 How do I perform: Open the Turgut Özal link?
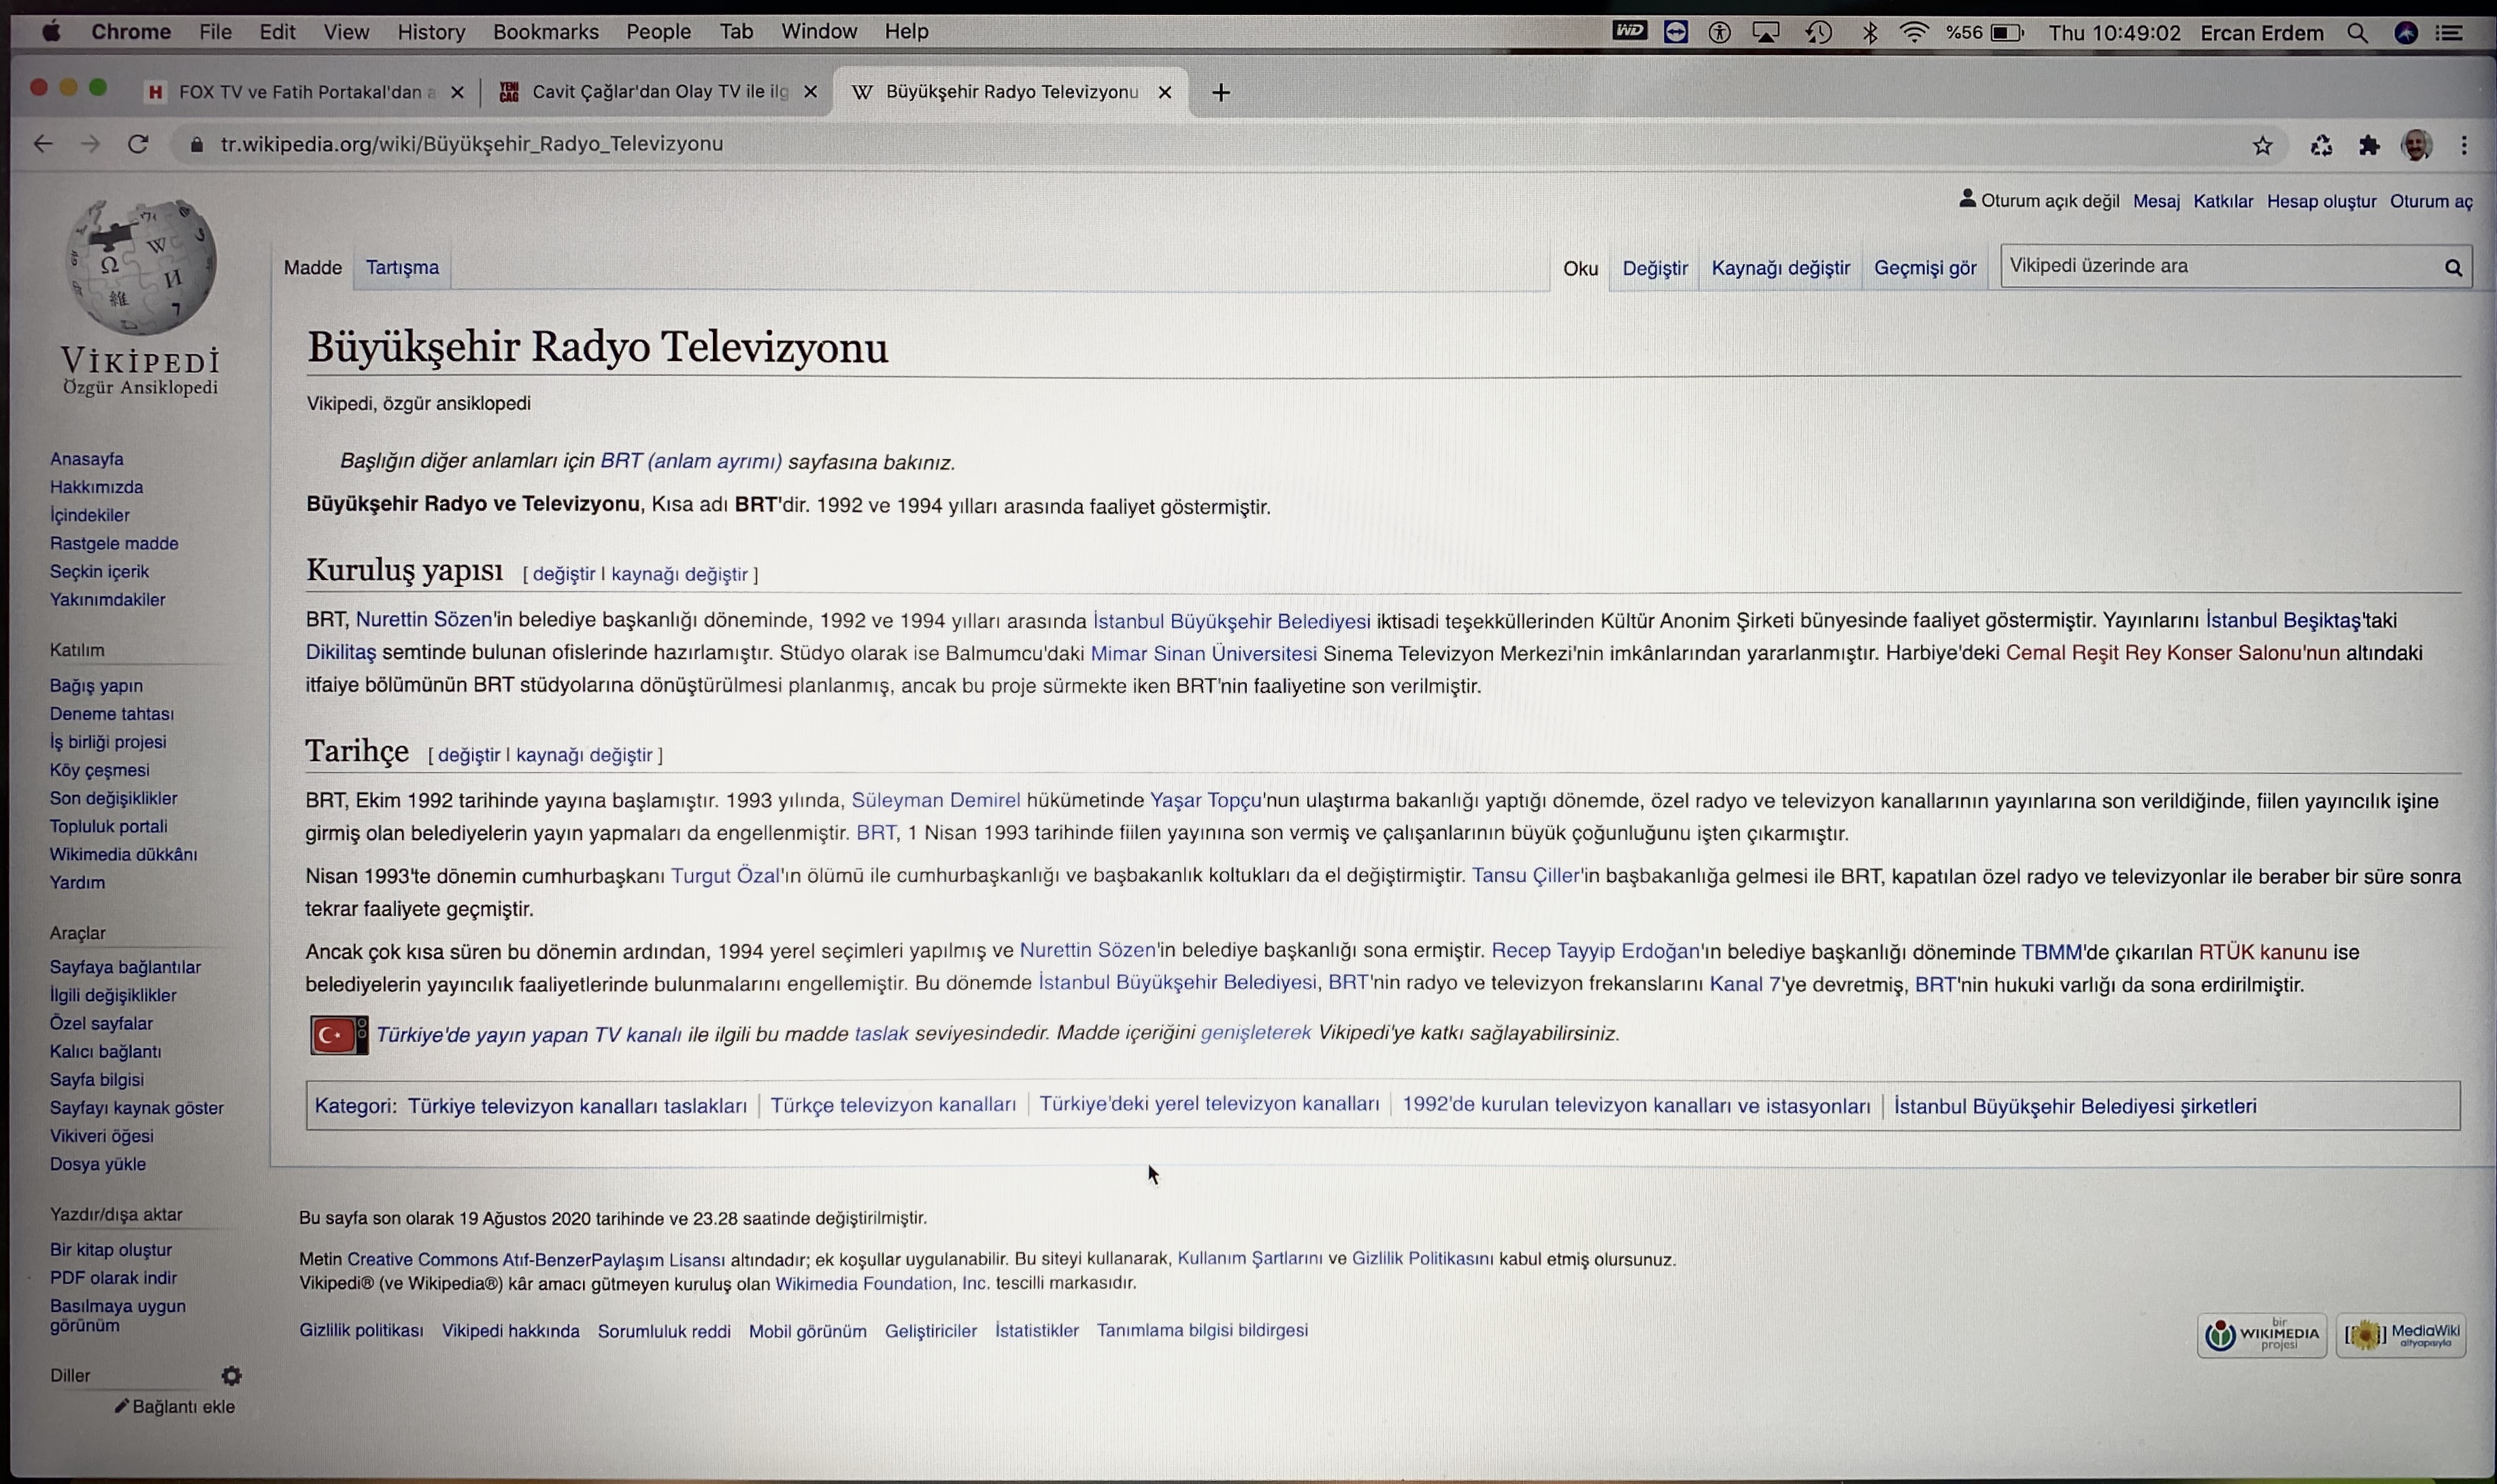point(725,876)
